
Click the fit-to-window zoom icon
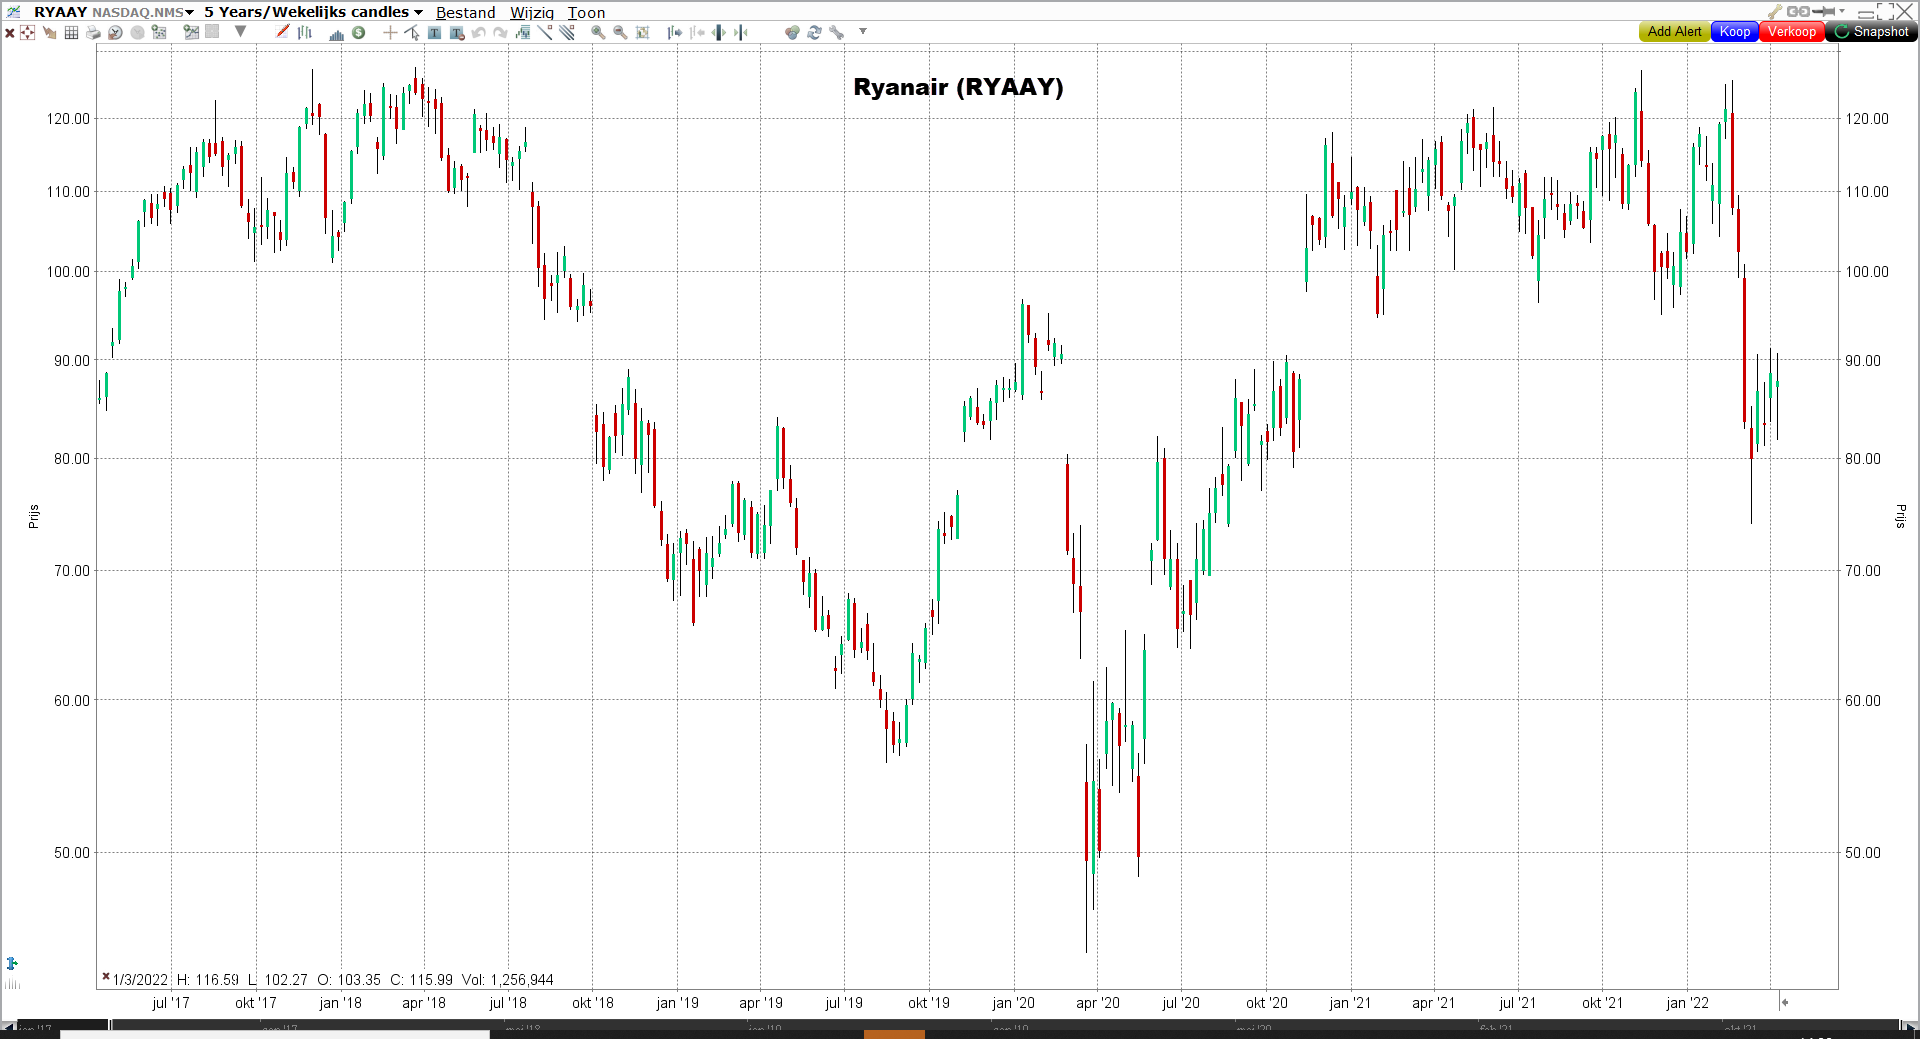pyautogui.click(x=643, y=32)
